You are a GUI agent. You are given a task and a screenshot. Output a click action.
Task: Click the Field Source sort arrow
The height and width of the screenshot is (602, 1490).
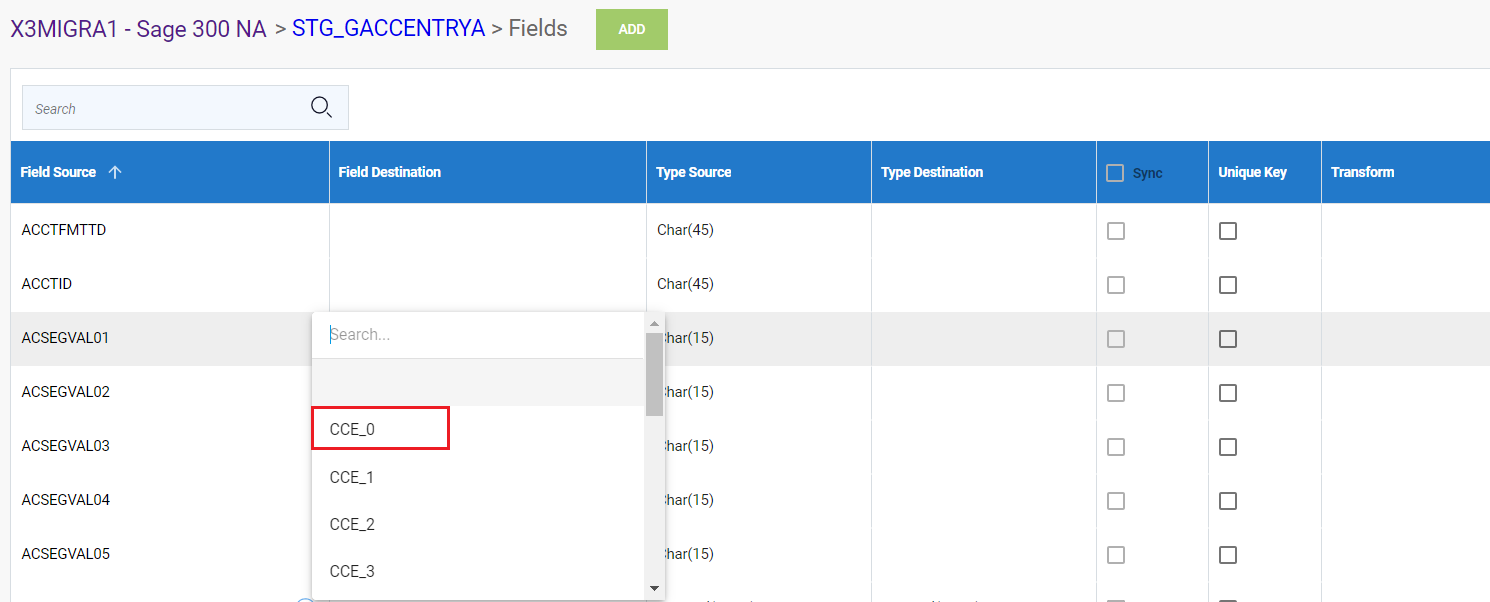[115, 172]
